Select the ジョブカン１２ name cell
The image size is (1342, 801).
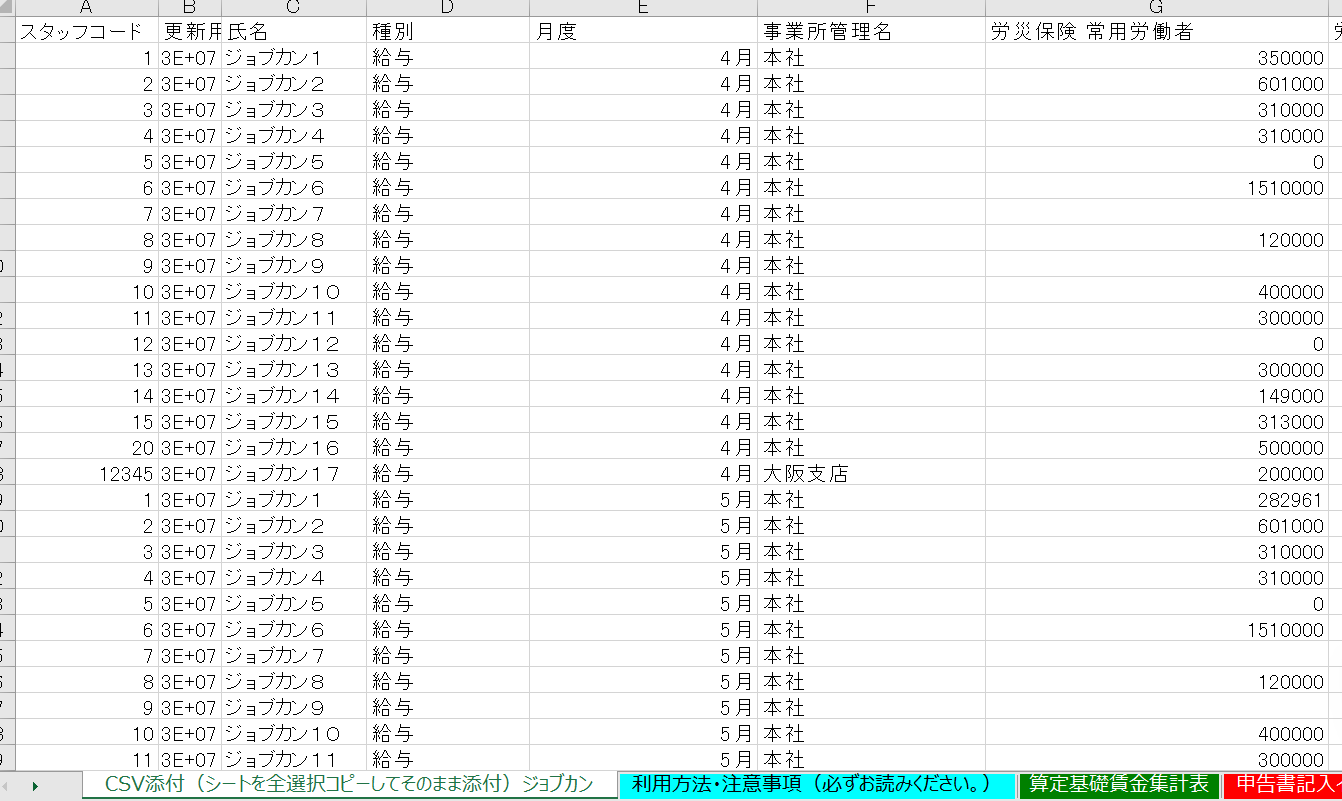click(294, 343)
